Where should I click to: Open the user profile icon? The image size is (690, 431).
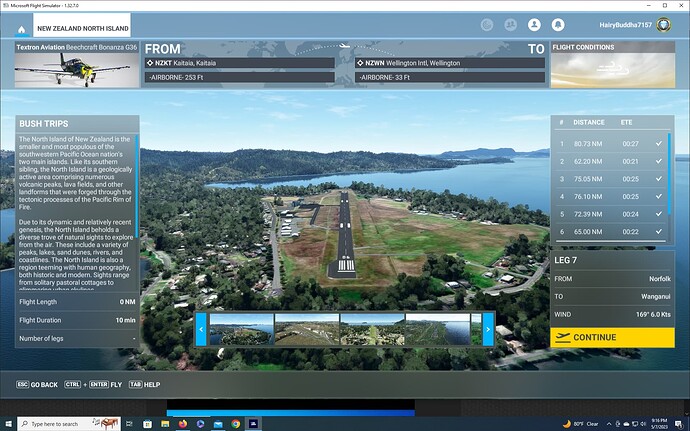click(x=534, y=25)
